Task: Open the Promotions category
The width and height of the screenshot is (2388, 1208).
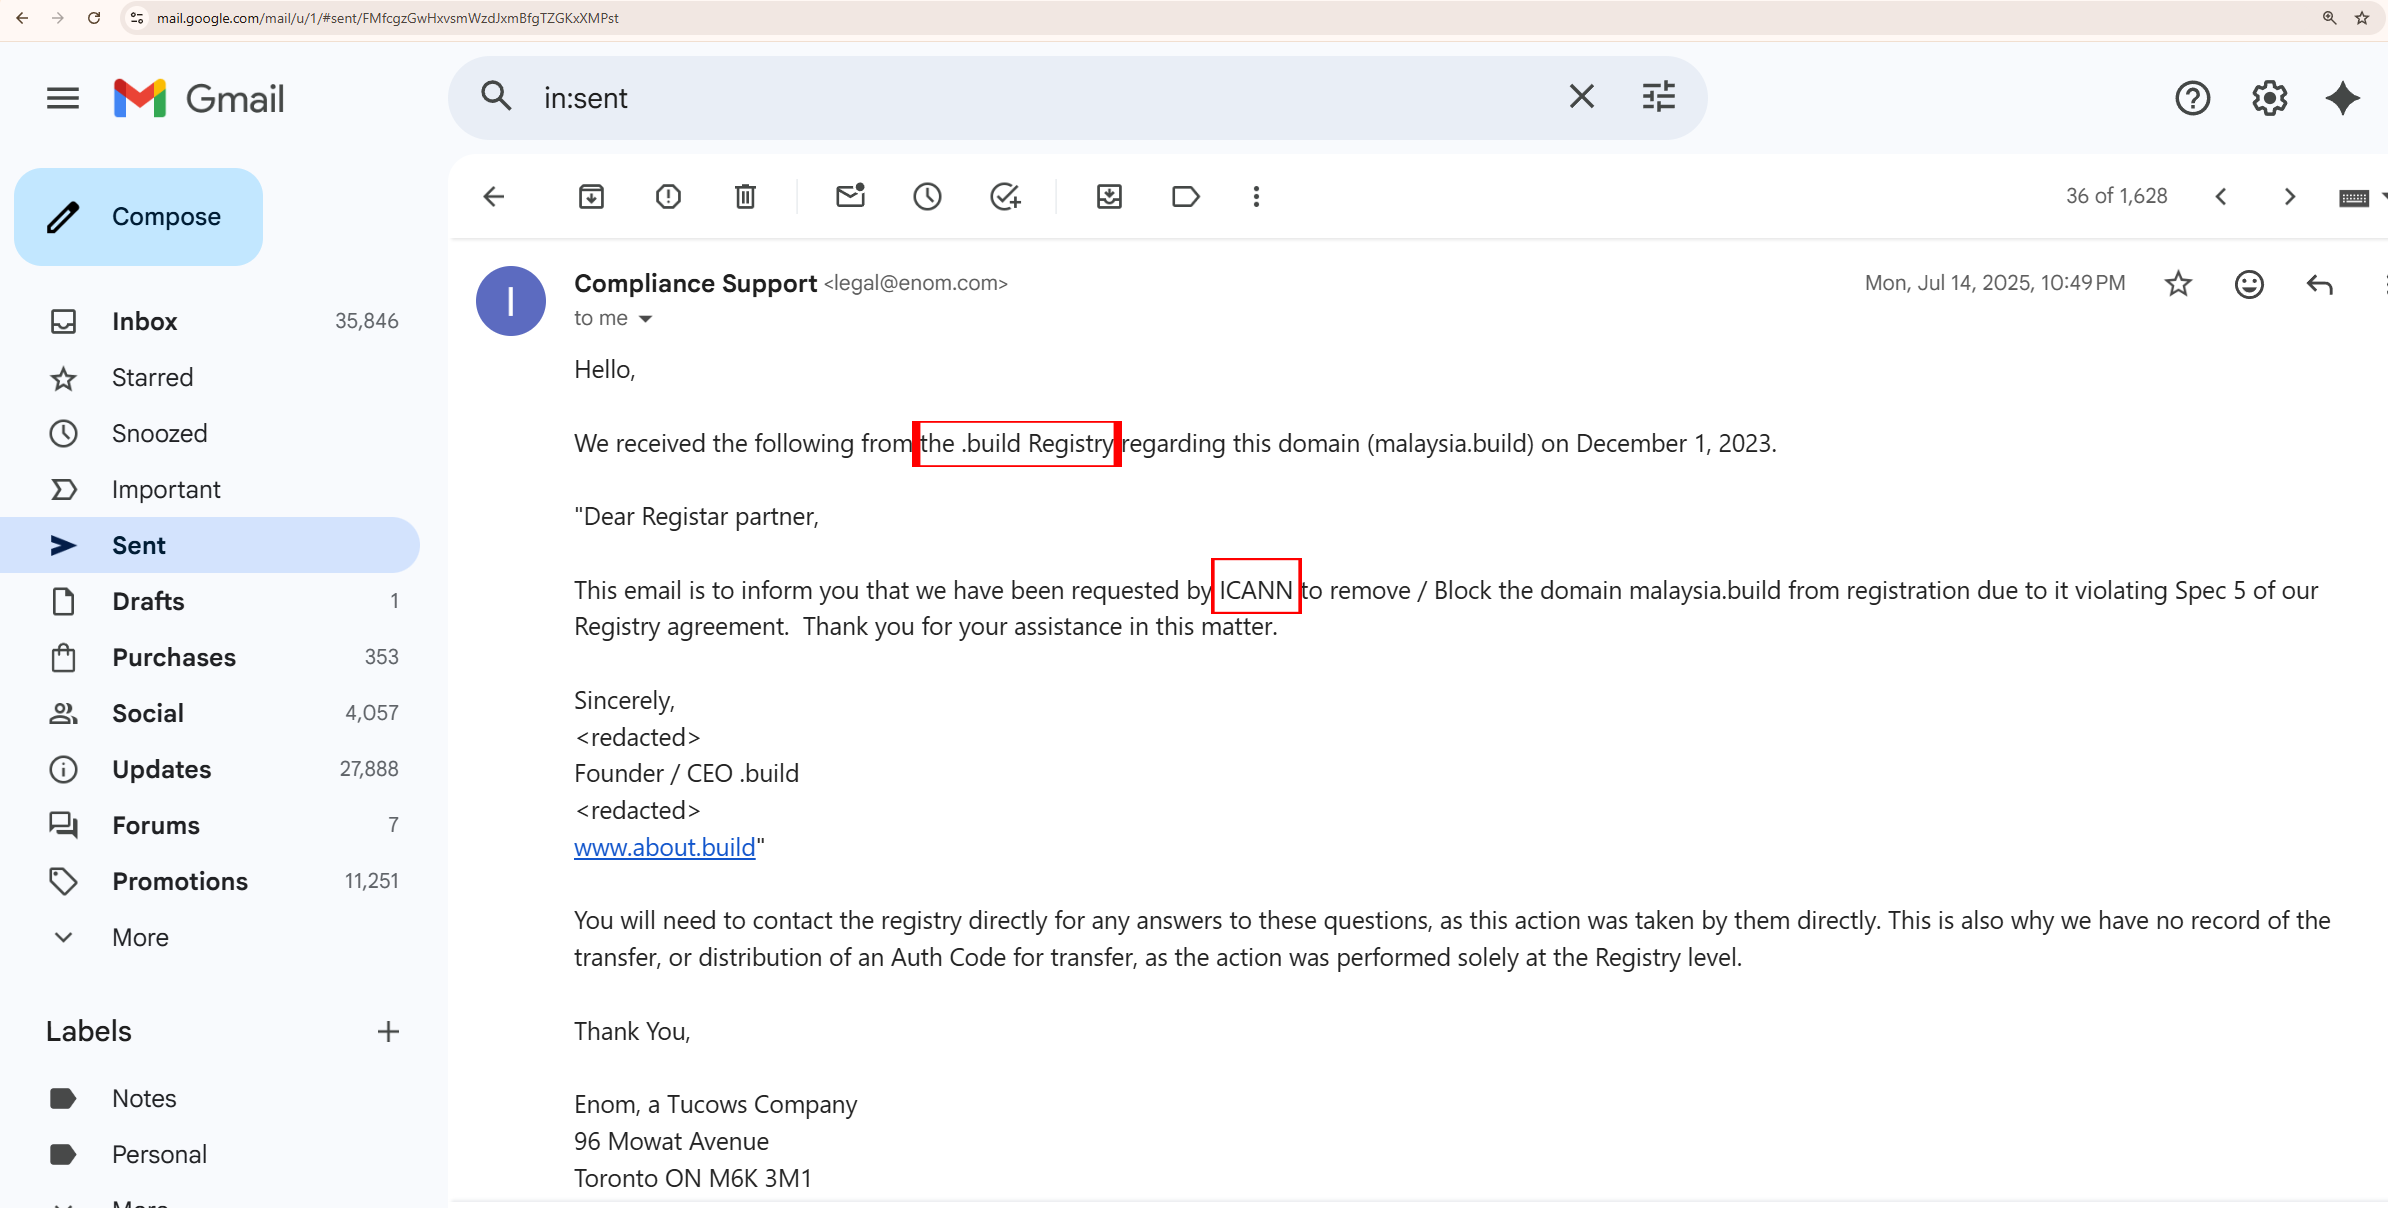Action: point(210,881)
